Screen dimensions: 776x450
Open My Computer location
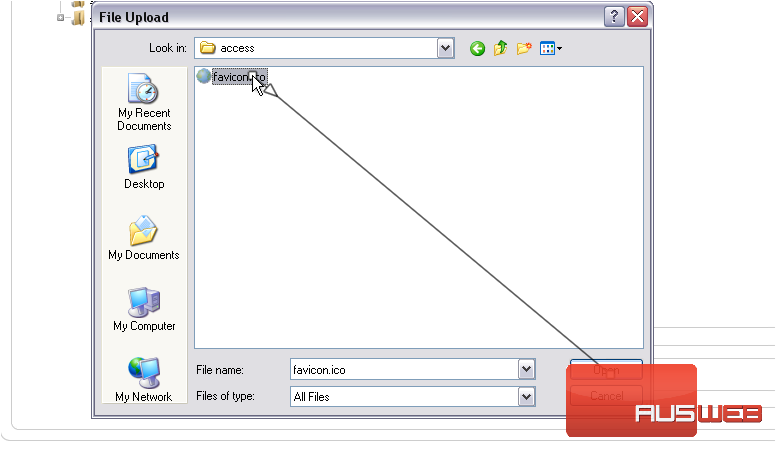click(144, 309)
